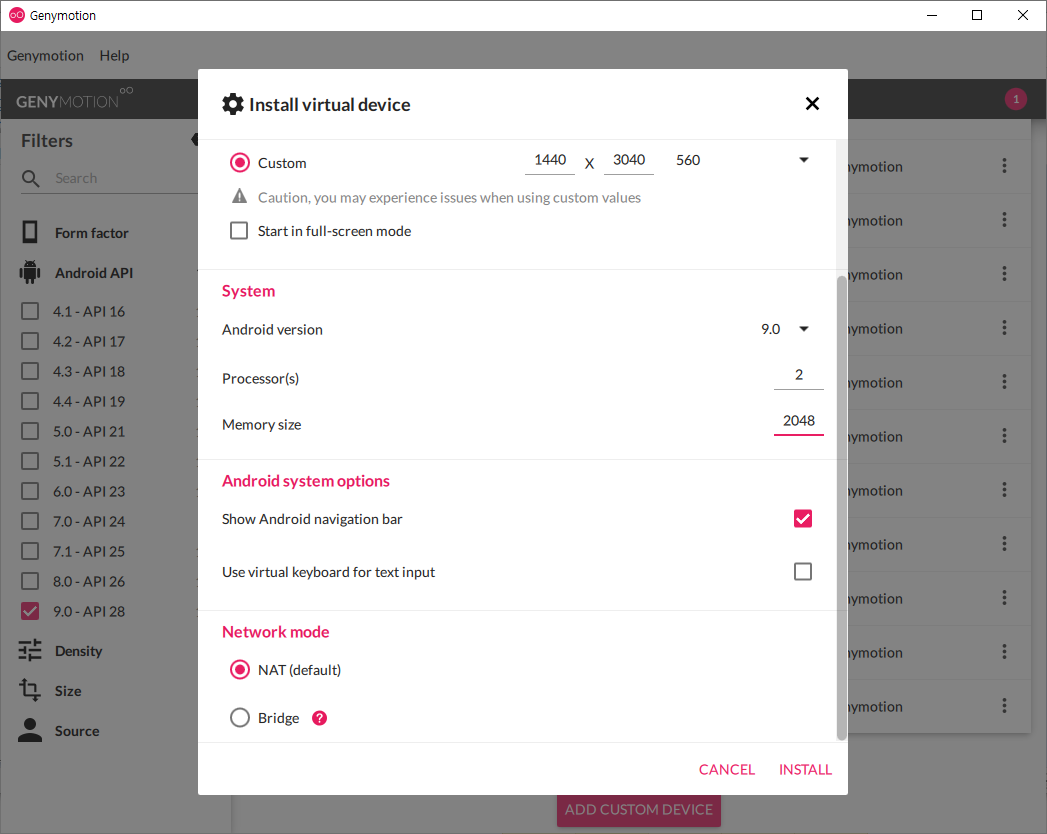This screenshot has width=1047, height=834.
Task: Check the 7.0 - API 24 filter
Action: pyautogui.click(x=30, y=522)
